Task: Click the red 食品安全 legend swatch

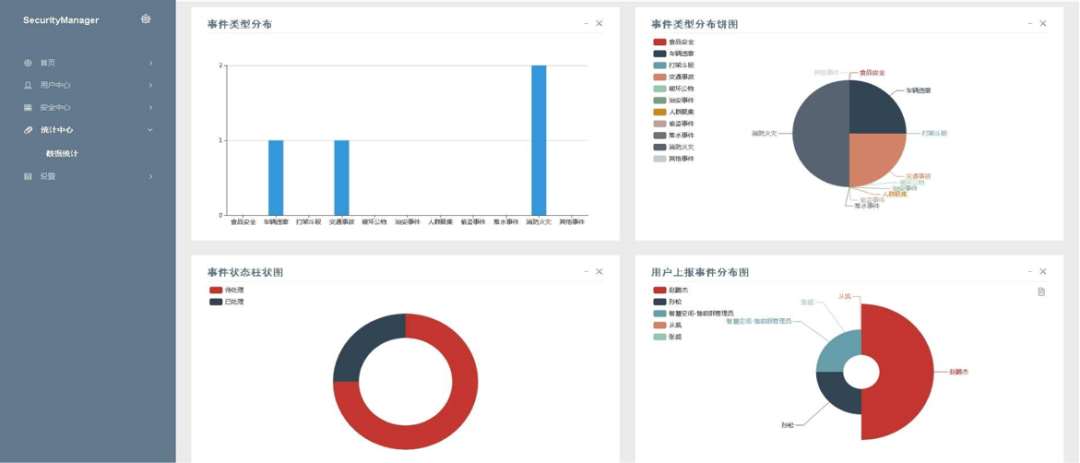Action: (660, 42)
